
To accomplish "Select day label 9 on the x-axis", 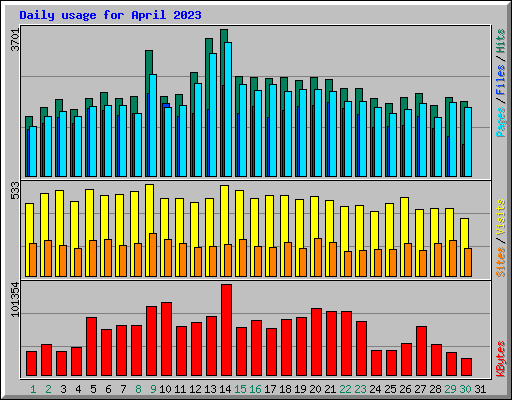I will point(153,389).
